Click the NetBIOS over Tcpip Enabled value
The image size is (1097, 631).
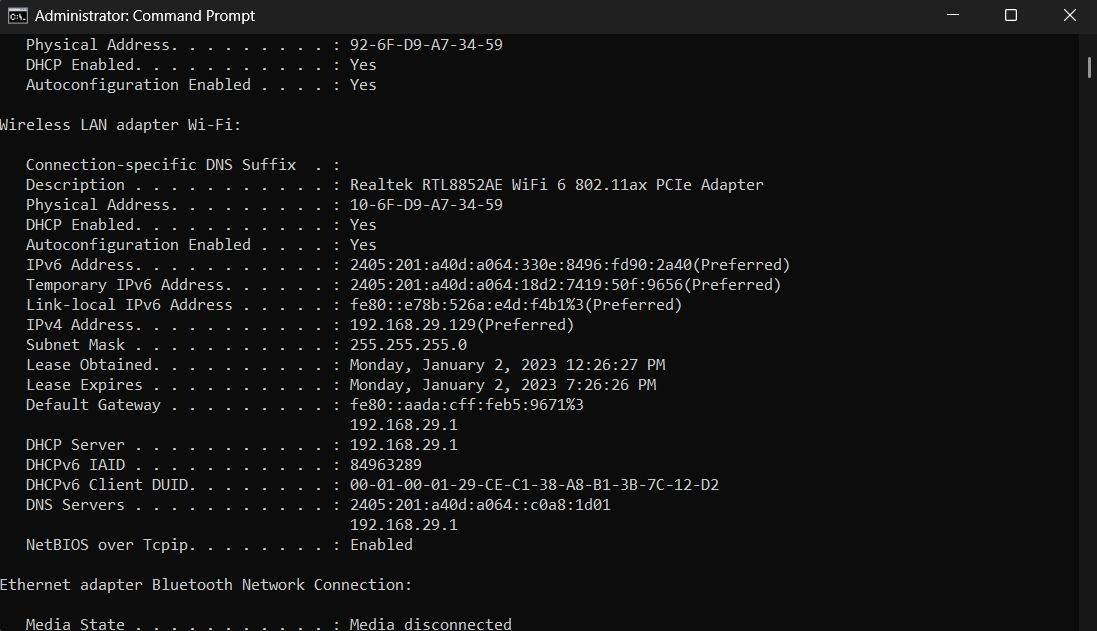coord(381,545)
